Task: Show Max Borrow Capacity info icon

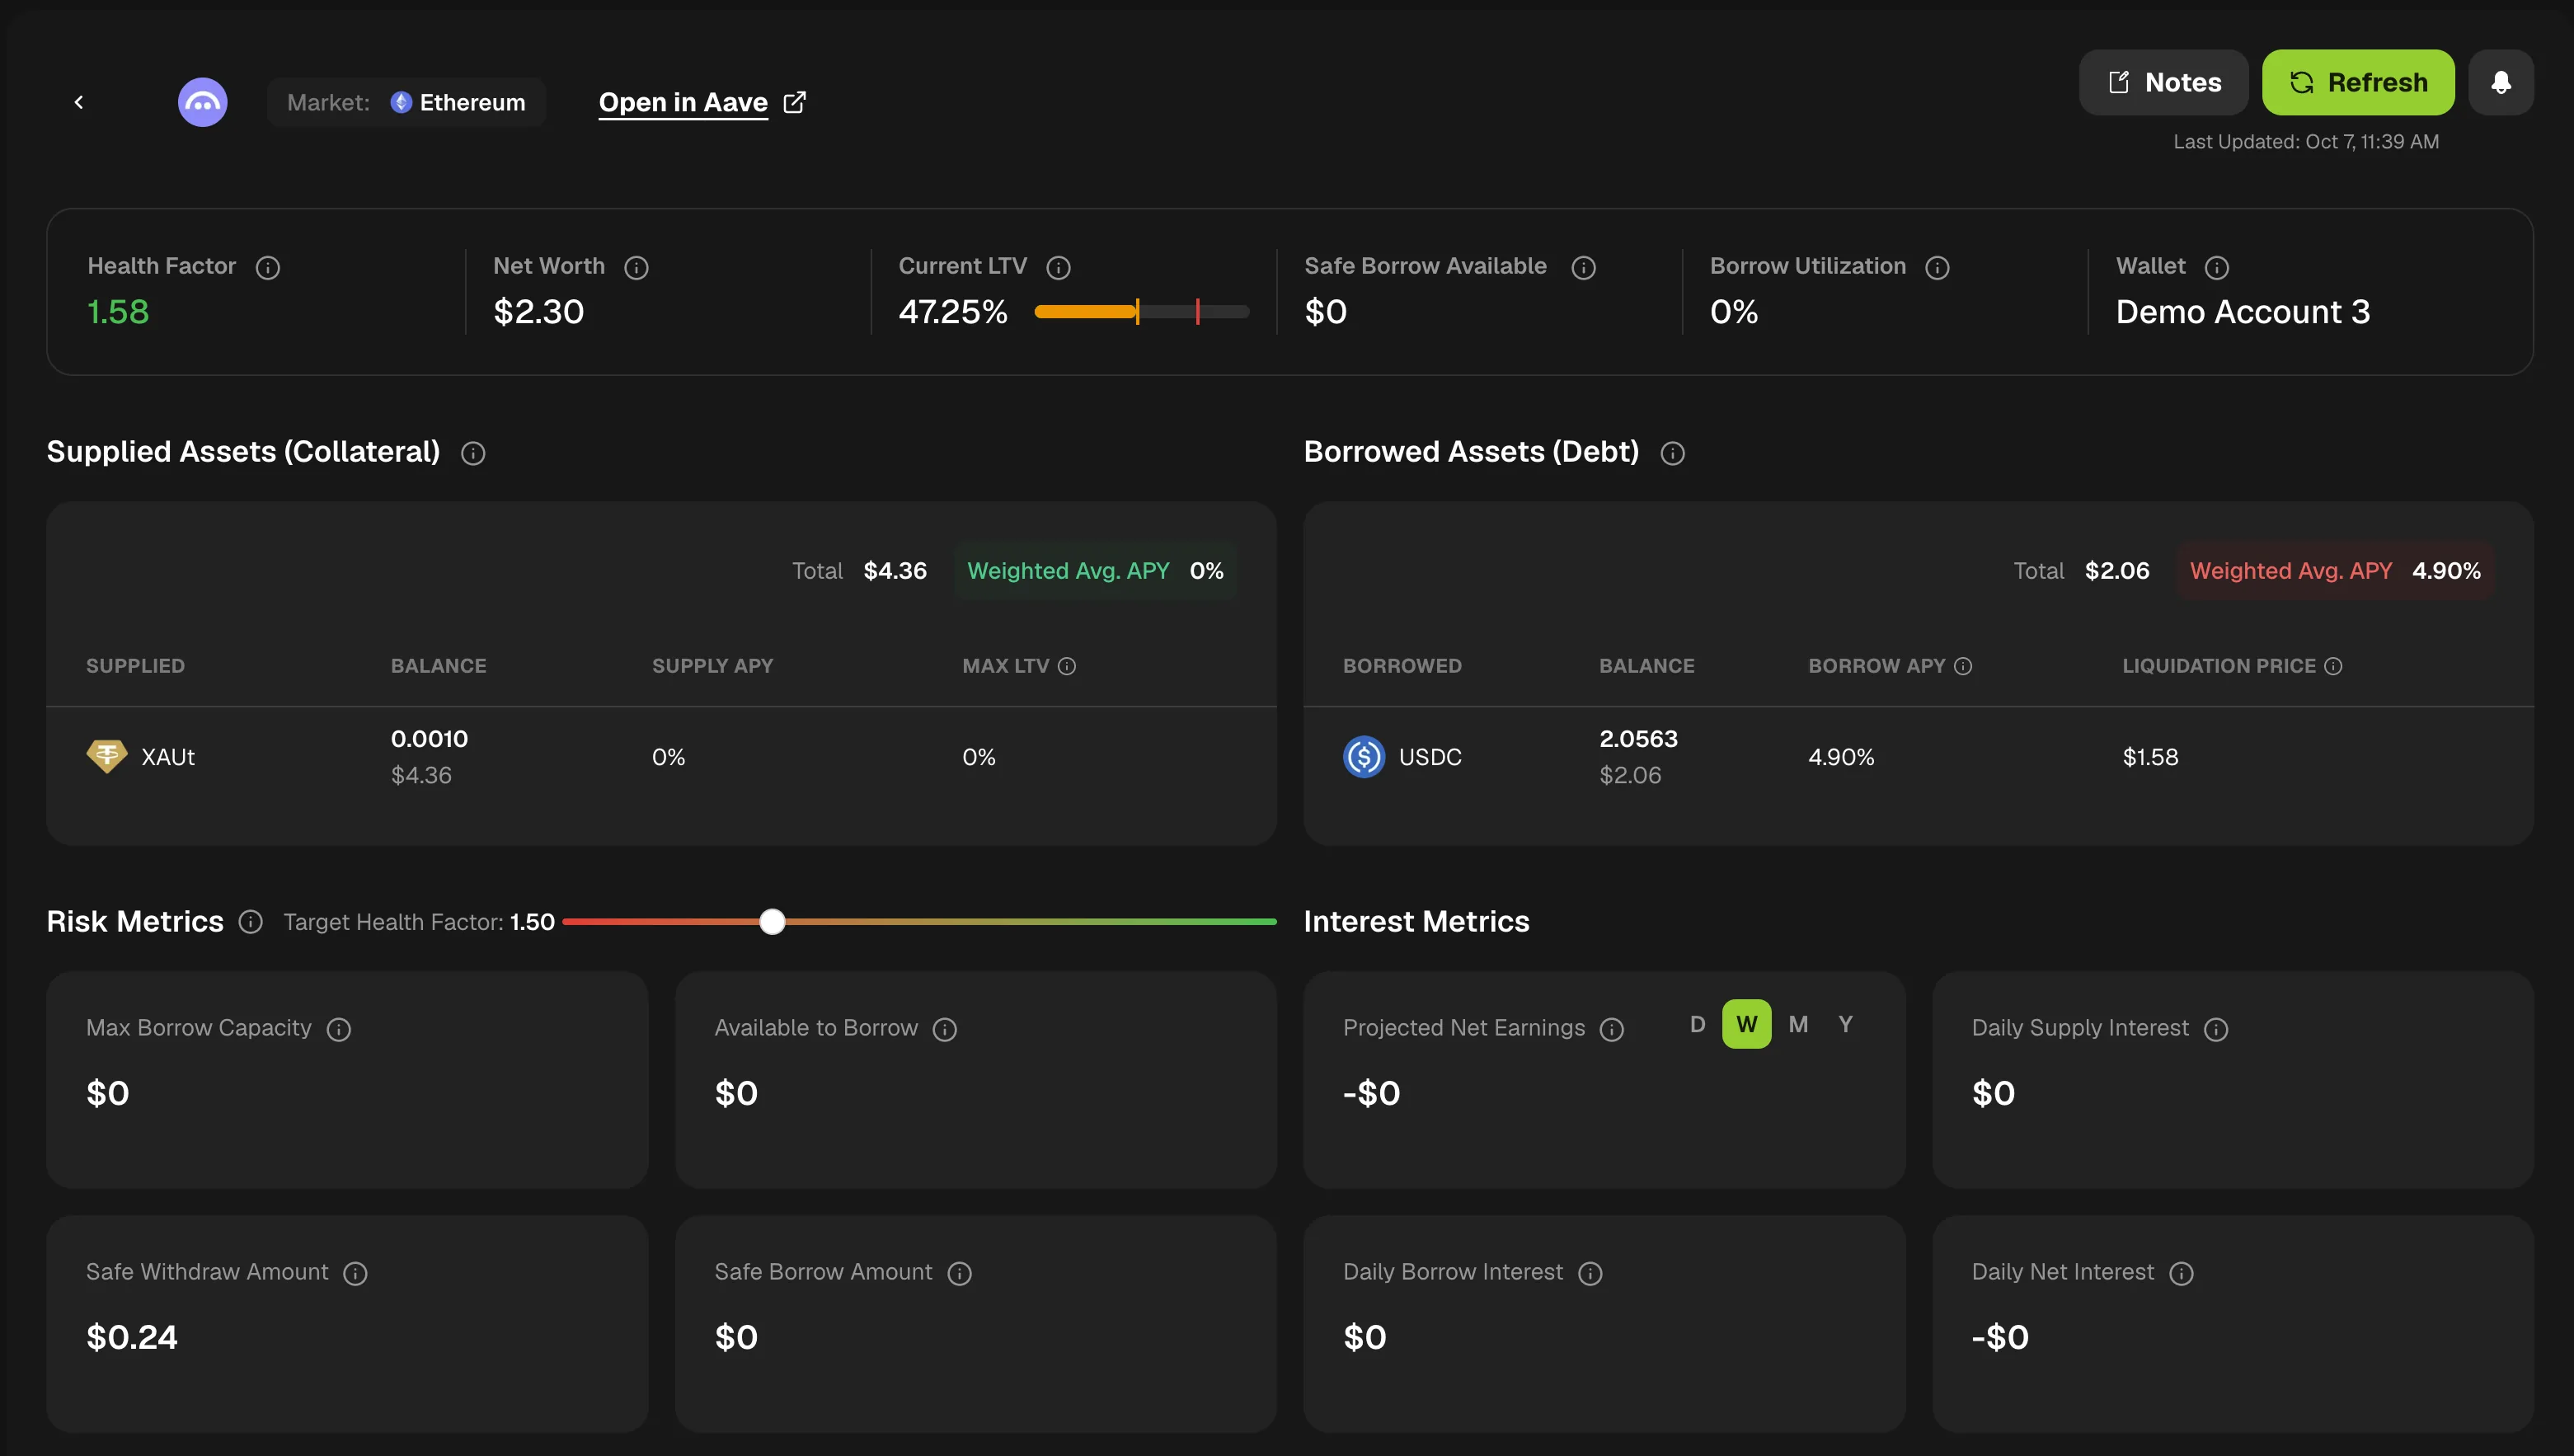Action: coord(339,1029)
